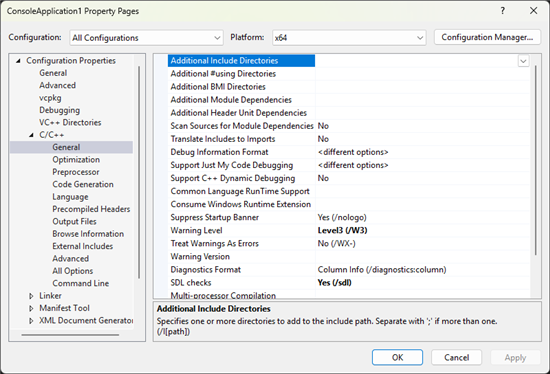This screenshot has height=374, width=550.
Task: Select the Warning Version property
Action: click(241, 256)
